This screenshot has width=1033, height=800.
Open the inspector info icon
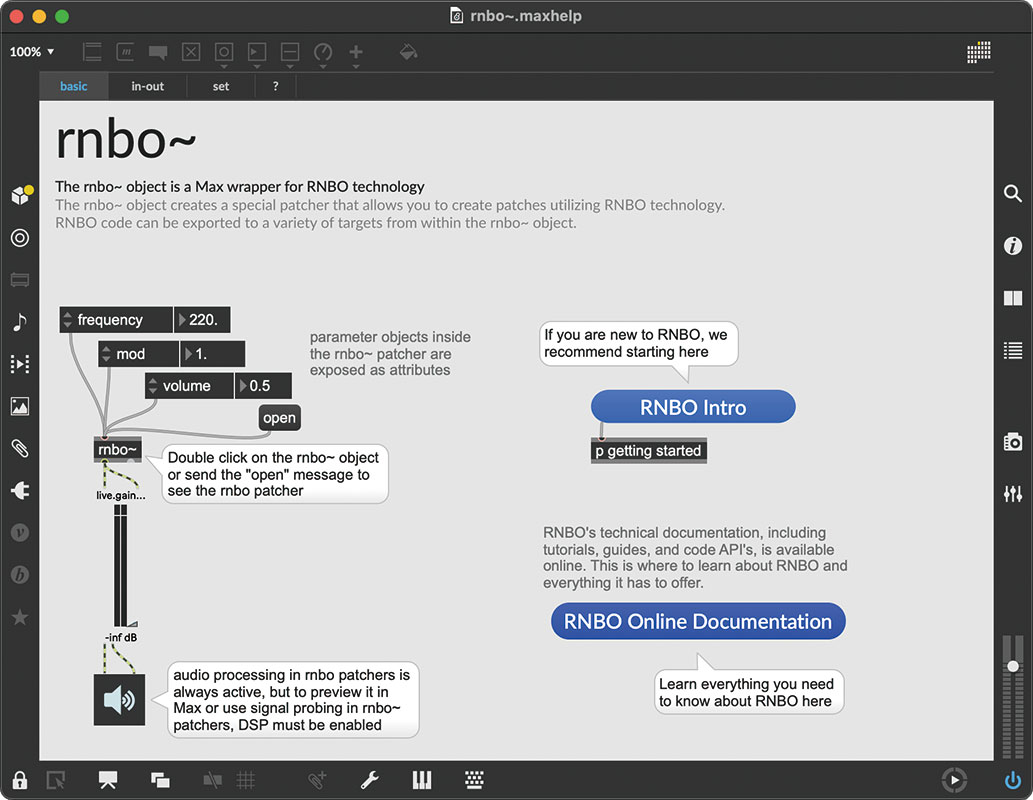[x=1013, y=246]
